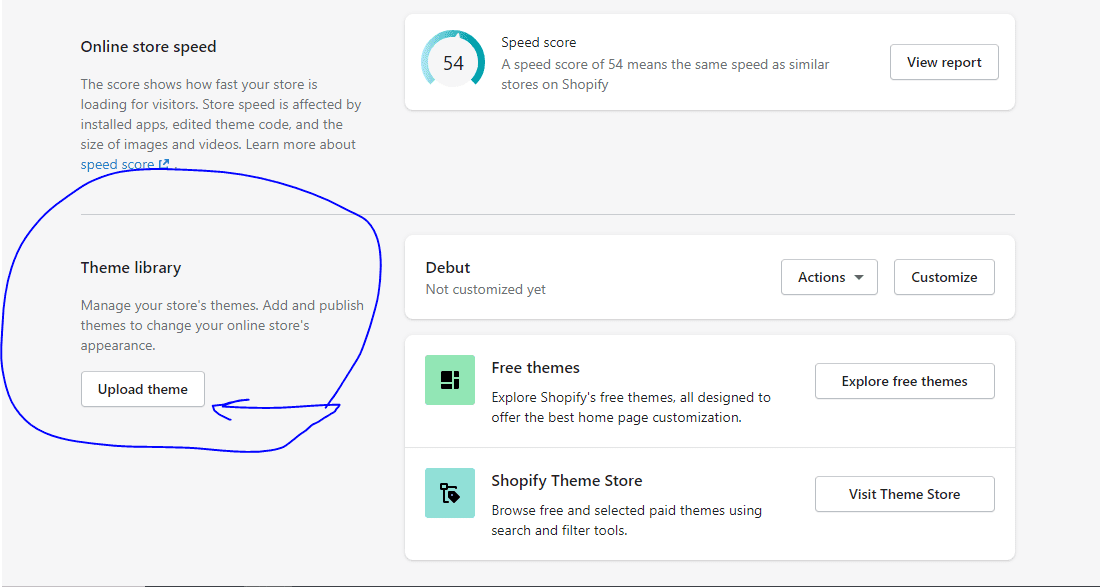The width and height of the screenshot is (1100, 587).
Task: Click the 'Explore Shopify's free themes' description
Action: 631,407
